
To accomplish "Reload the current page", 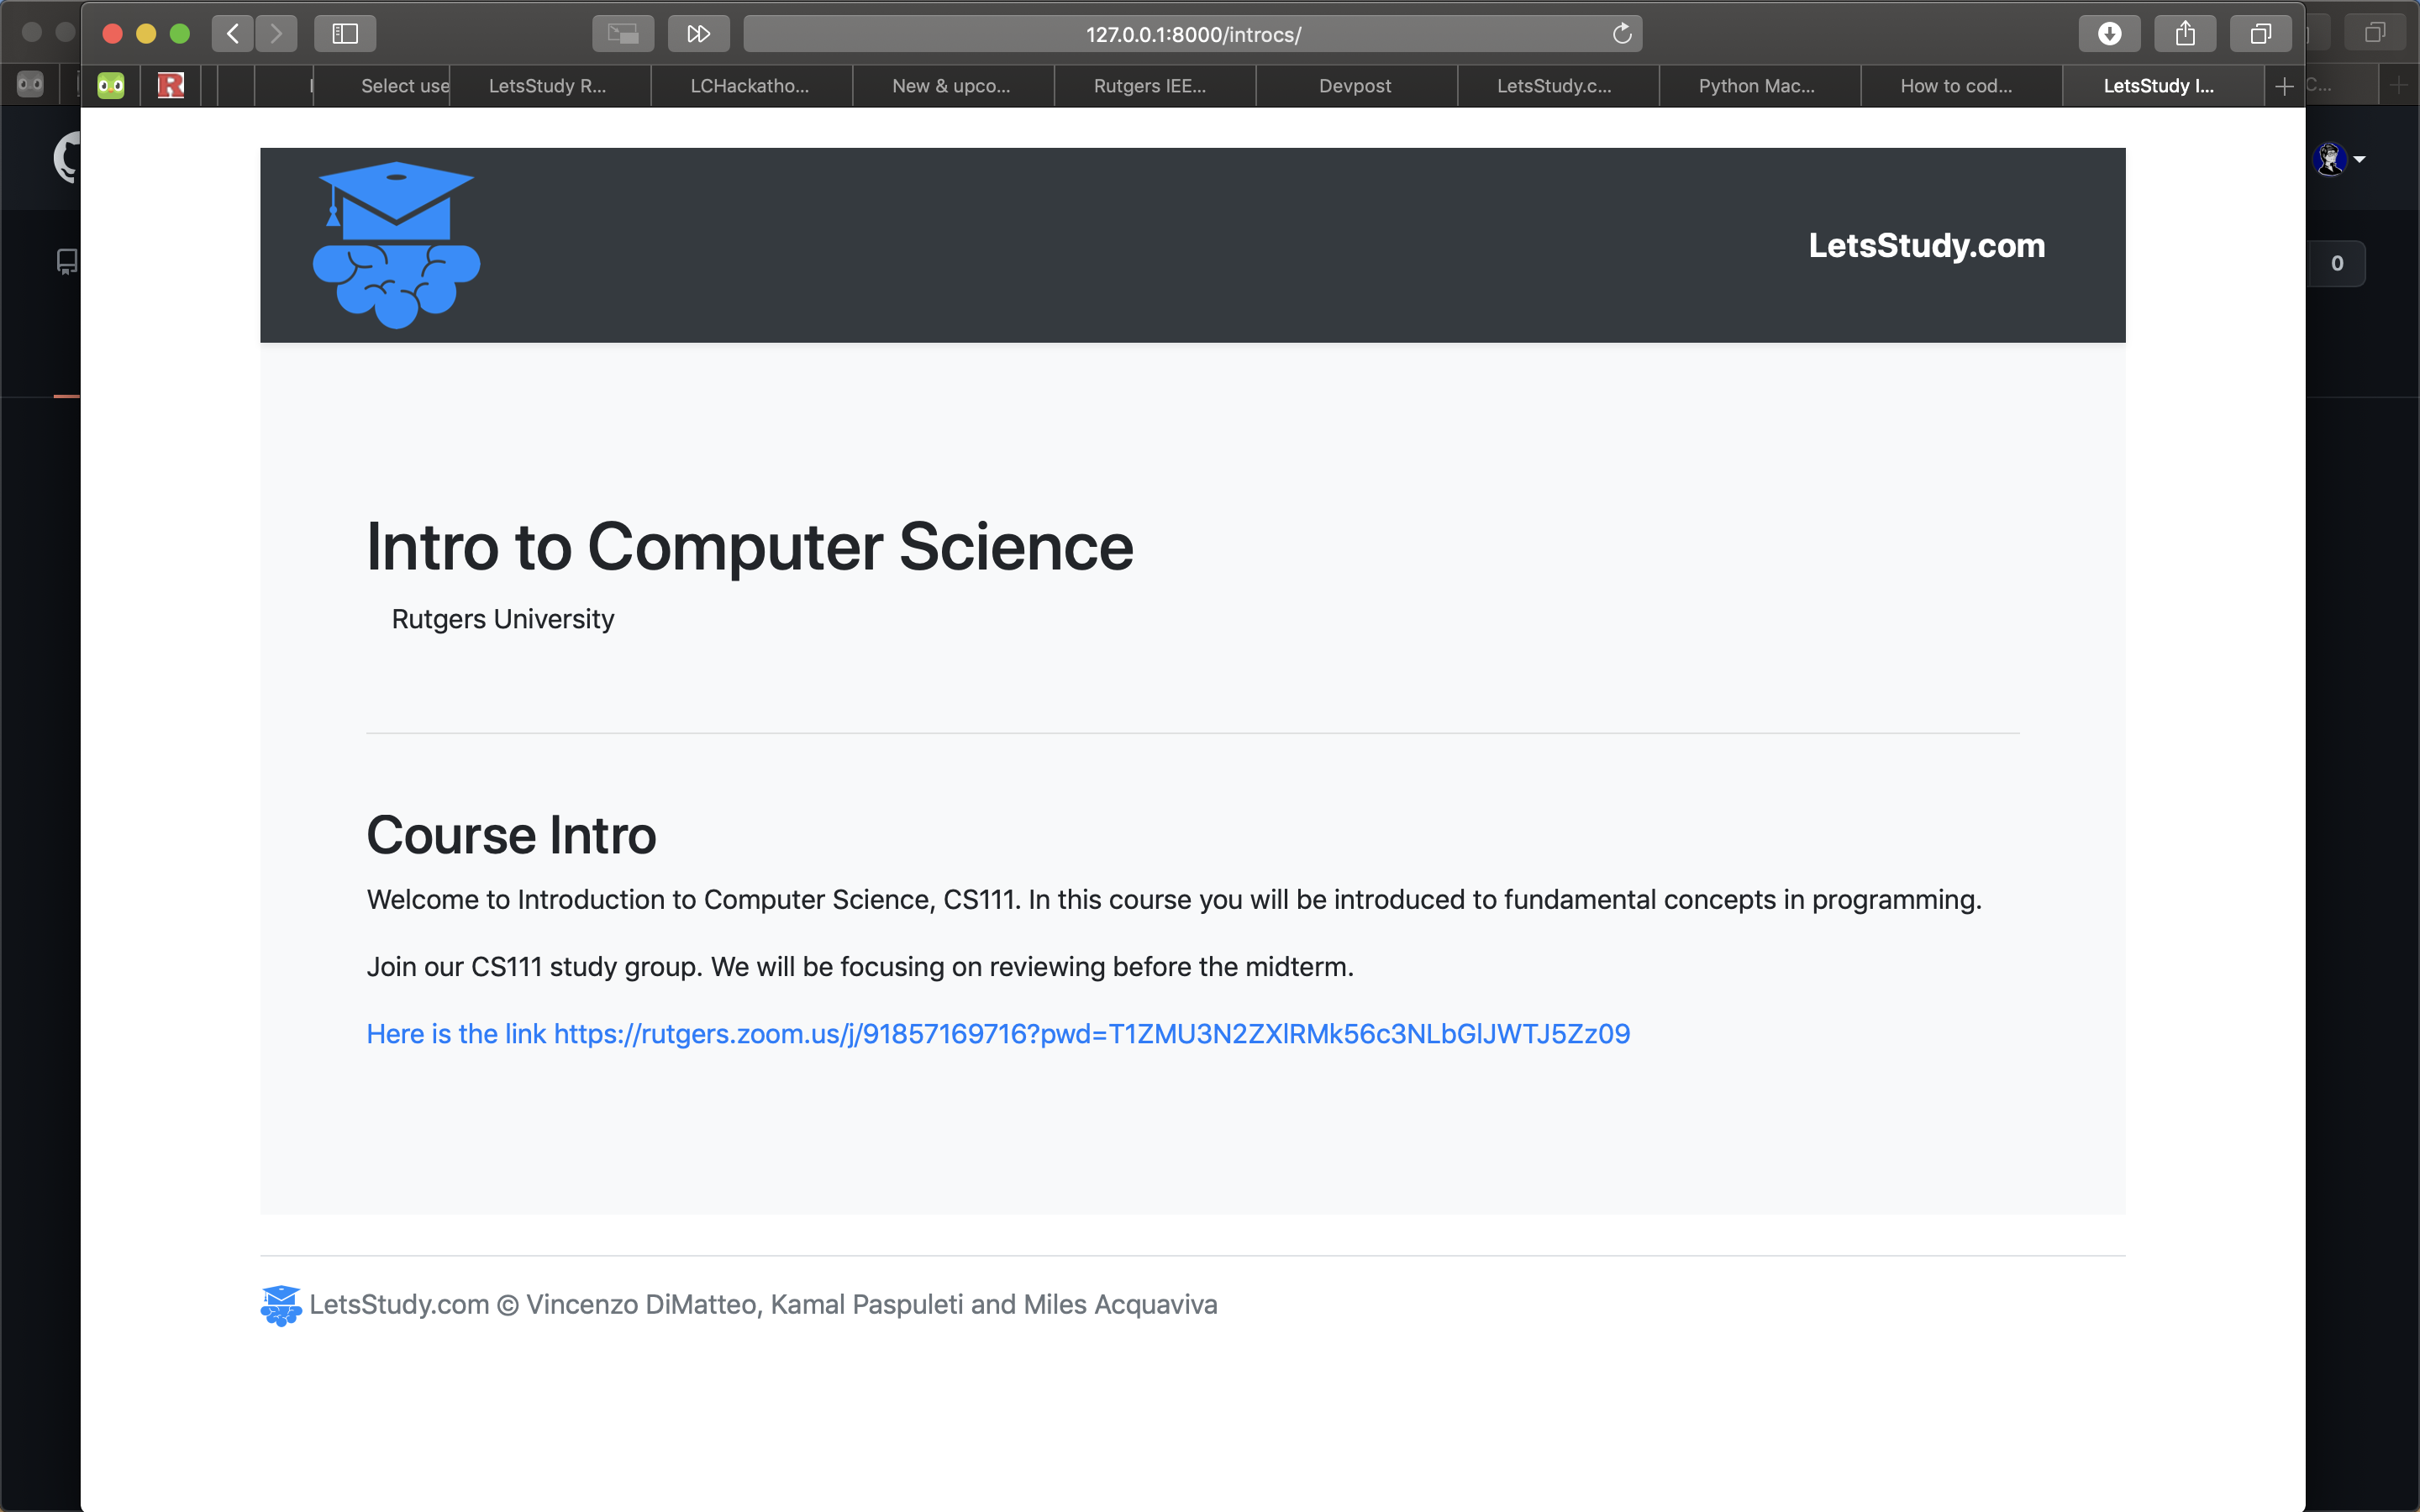I will click(x=1621, y=34).
